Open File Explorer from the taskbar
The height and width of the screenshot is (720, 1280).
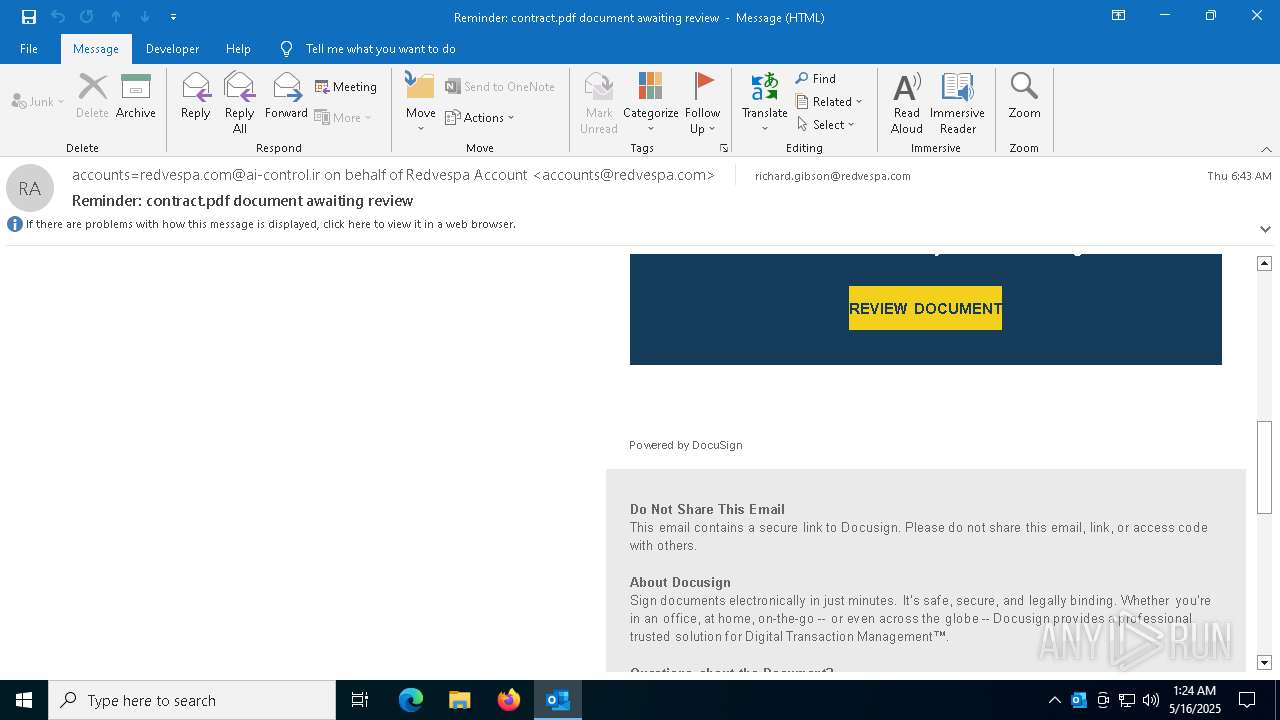tap(459, 700)
